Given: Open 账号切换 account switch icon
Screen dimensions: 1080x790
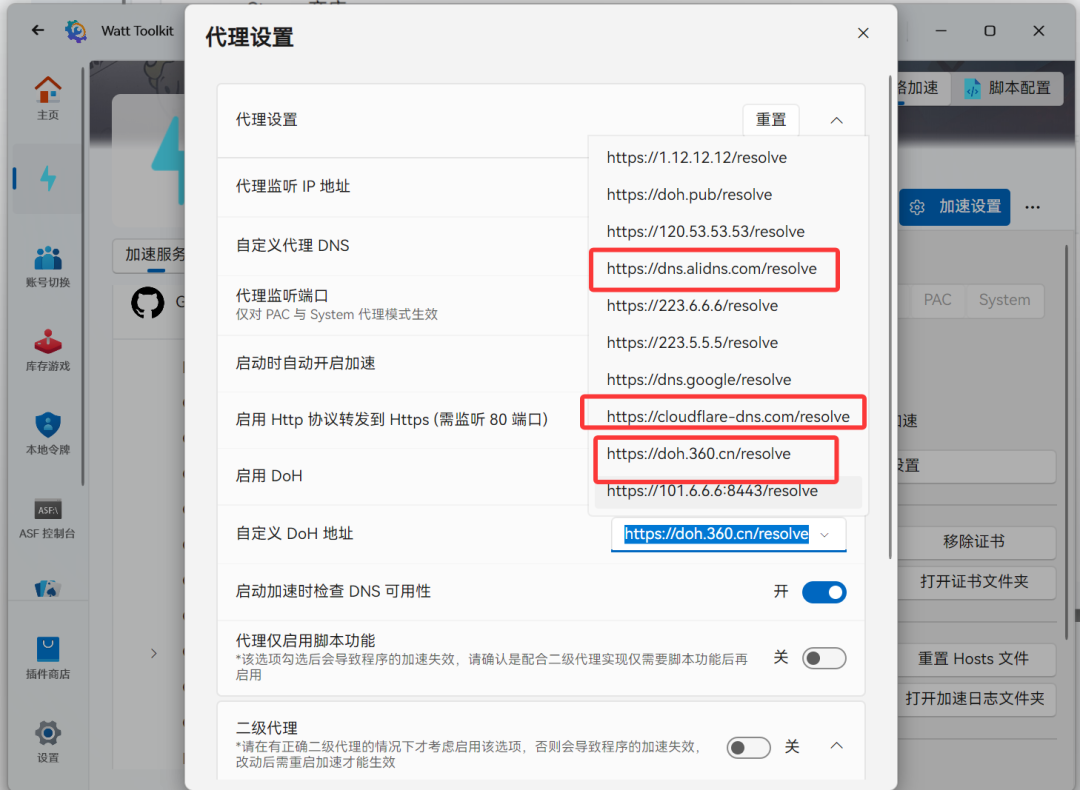Looking at the screenshot, I should coord(48,266).
